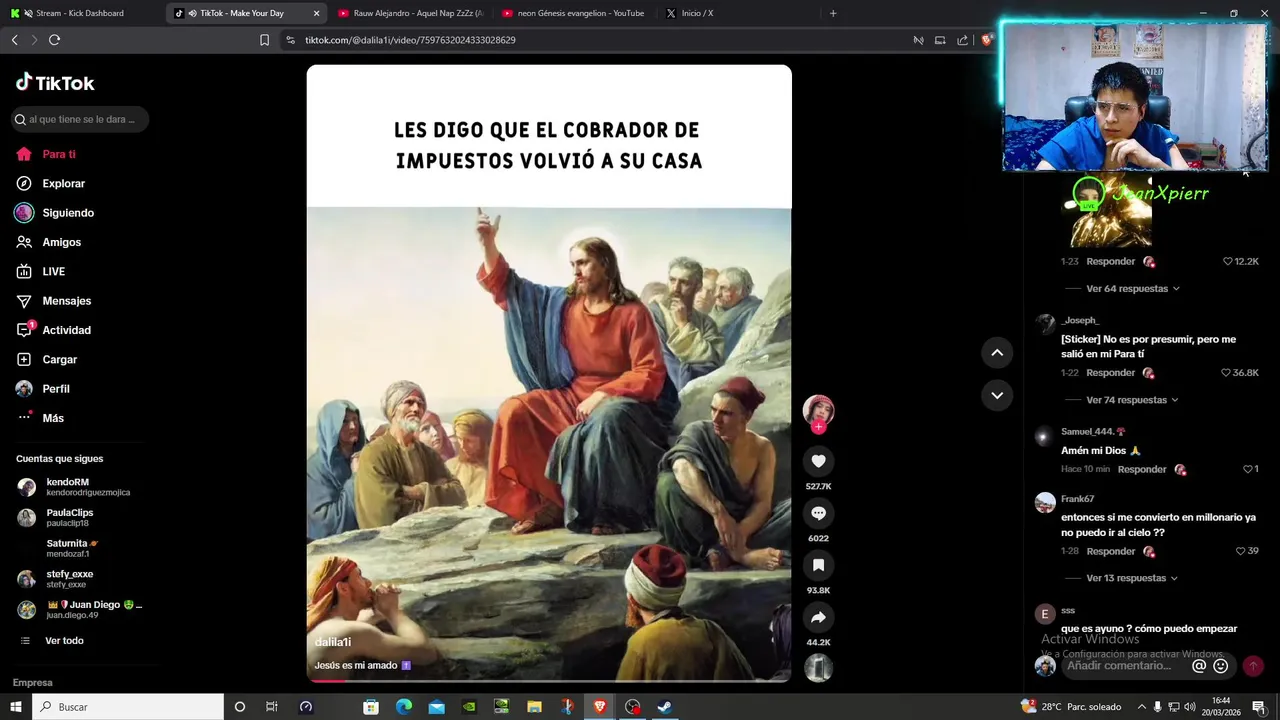The image size is (1280, 720).
Task: Go back with the browser back arrow
Action: tap(14, 40)
